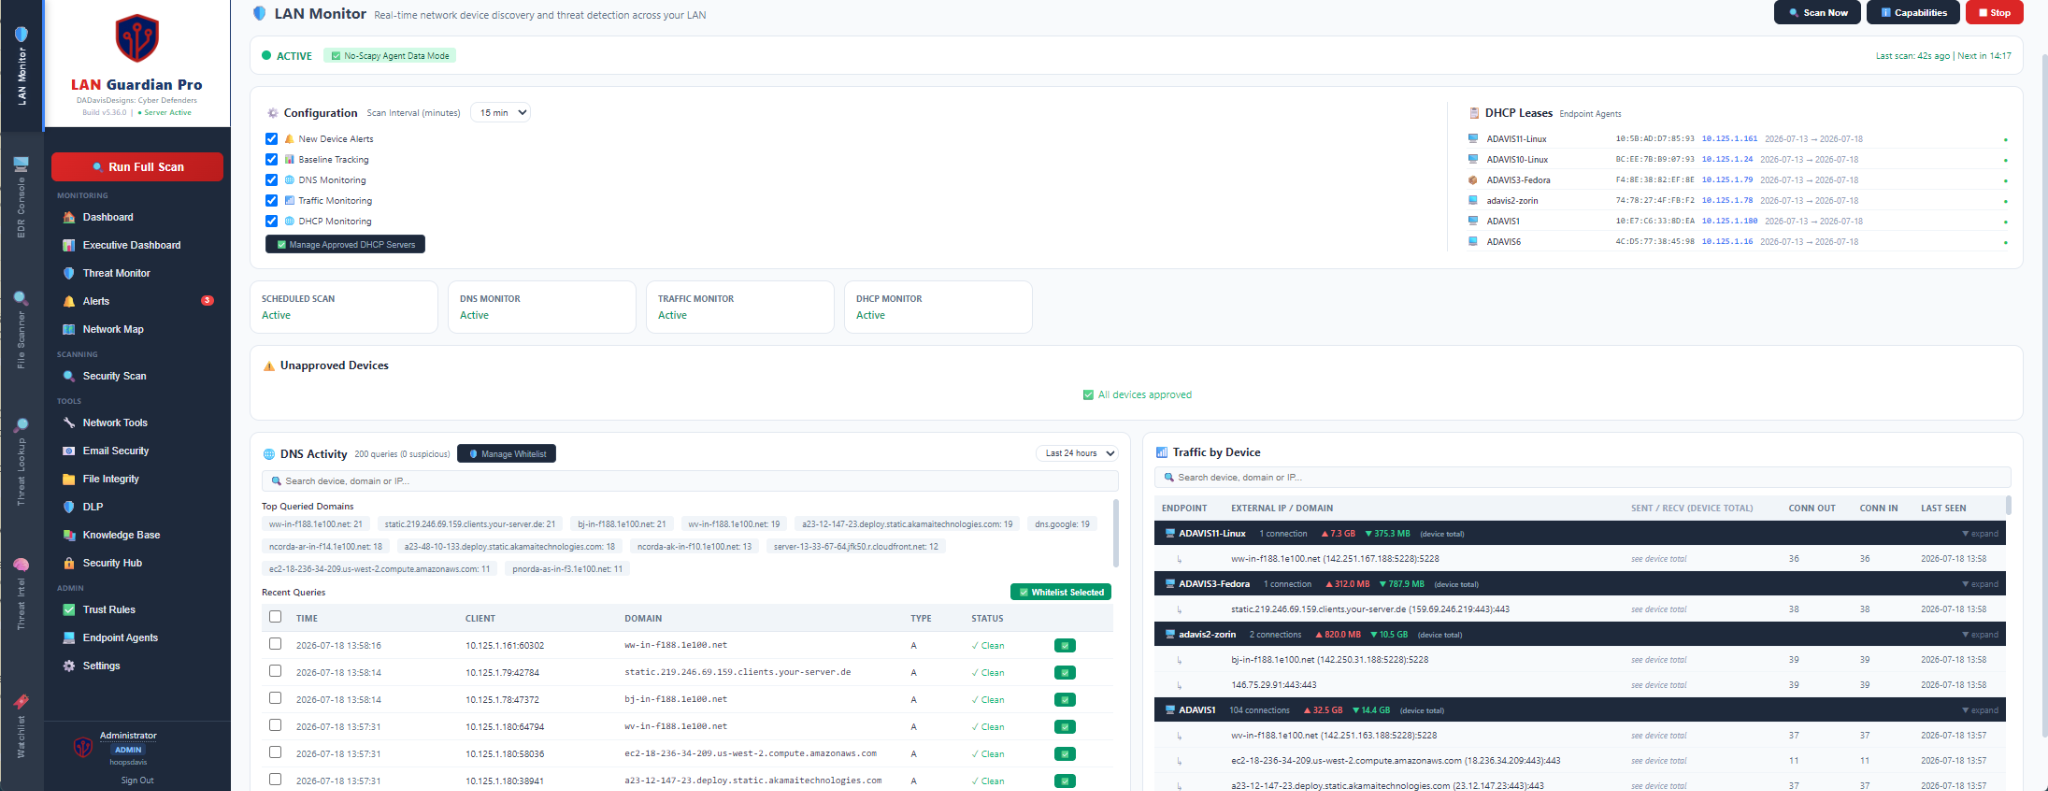
Task: Tick the checkbox for 13:58:16 query row
Action: pyautogui.click(x=275, y=644)
